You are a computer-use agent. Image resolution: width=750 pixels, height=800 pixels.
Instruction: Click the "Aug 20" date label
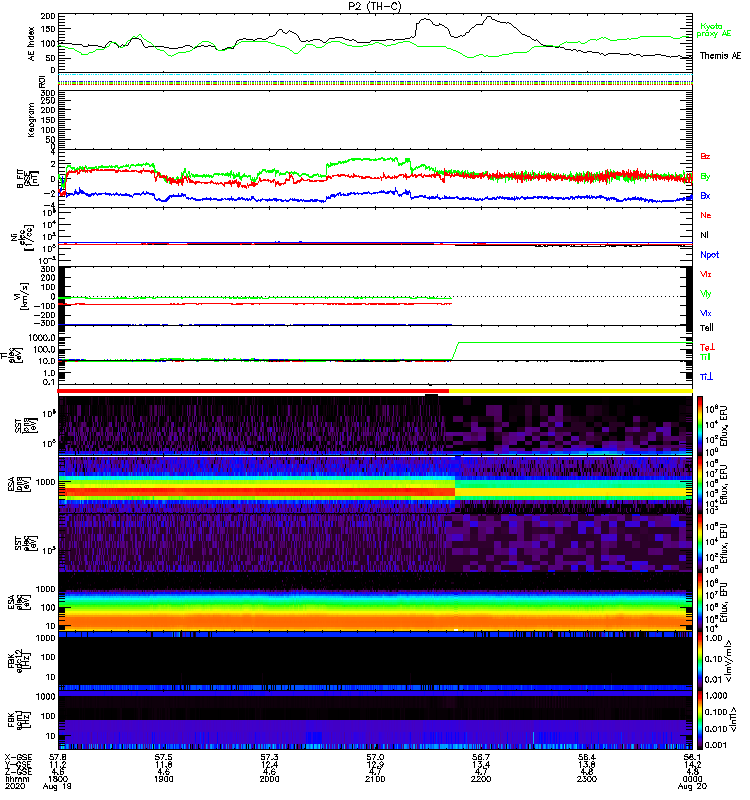pos(692,786)
